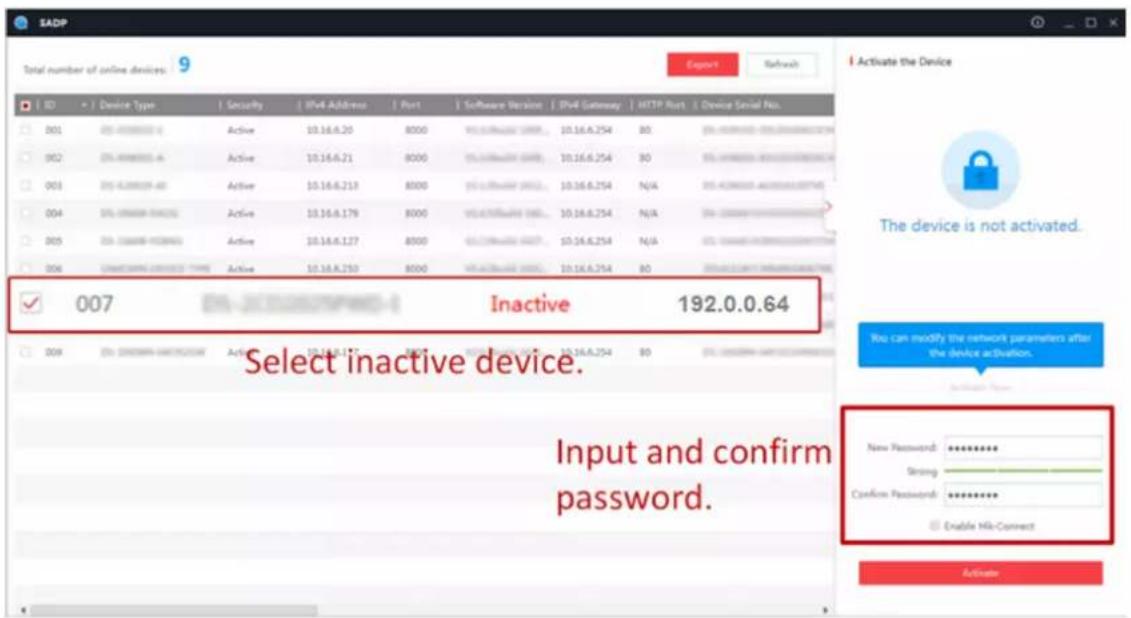
Task: Focus the New Password input field
Action: 1023,448
